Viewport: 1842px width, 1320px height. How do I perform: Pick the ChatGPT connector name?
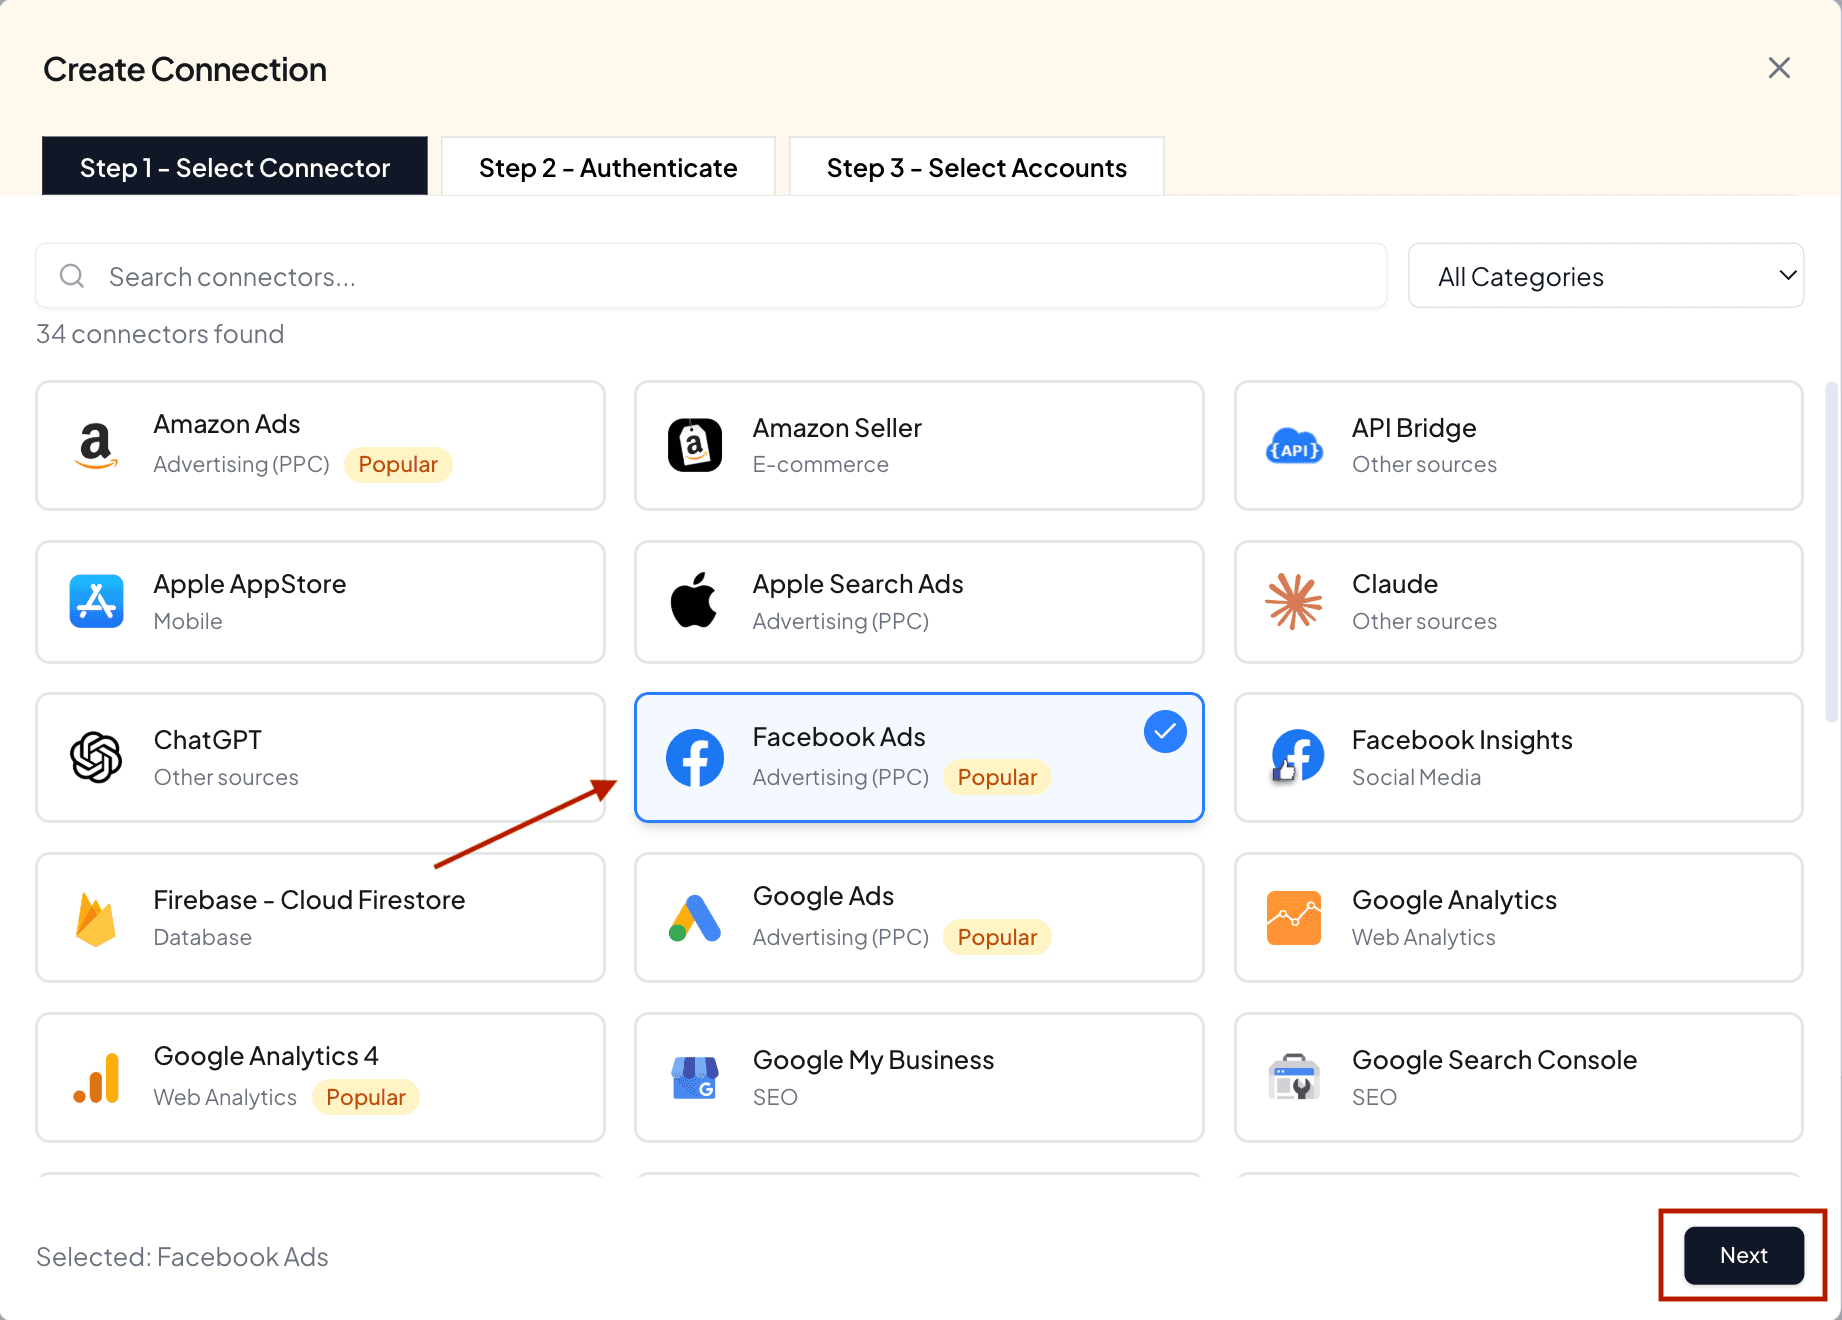pyautogui.click(x=208, y=740)
